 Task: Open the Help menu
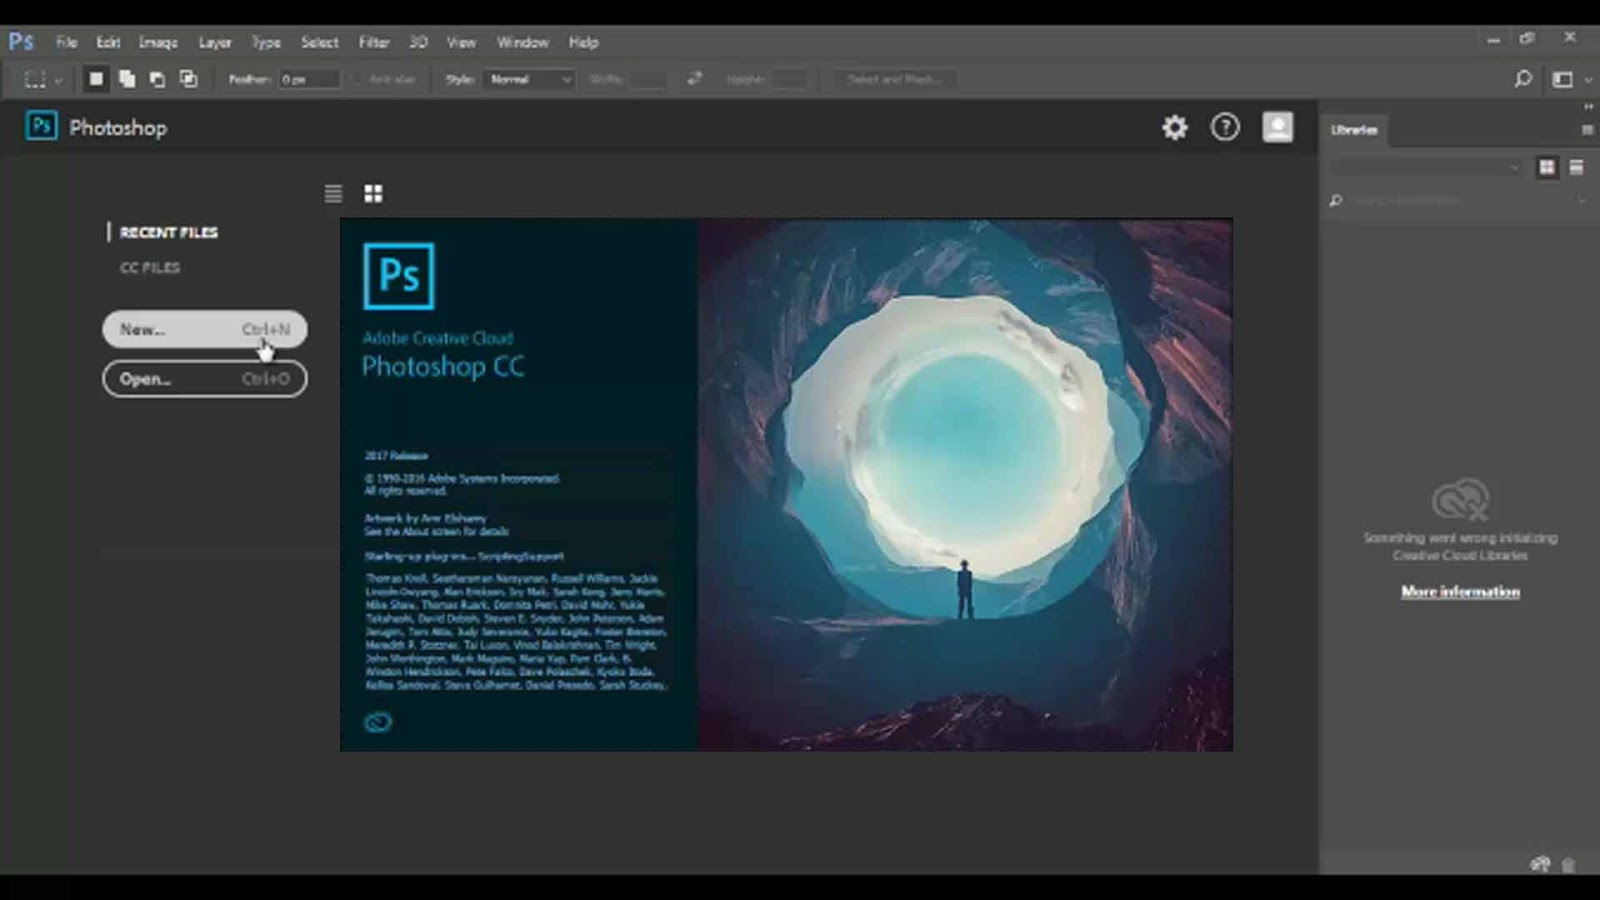[x=584, y=42]
